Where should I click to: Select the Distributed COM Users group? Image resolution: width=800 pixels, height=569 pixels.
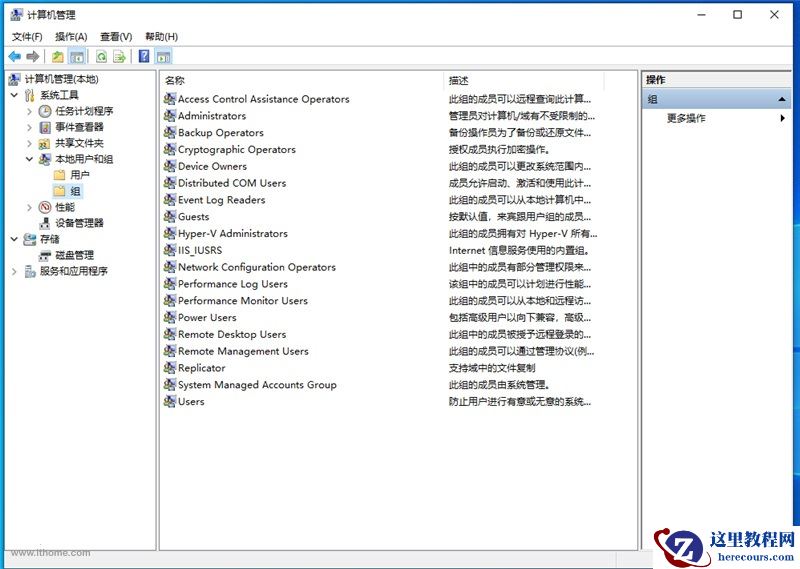[x=232, y=183]
